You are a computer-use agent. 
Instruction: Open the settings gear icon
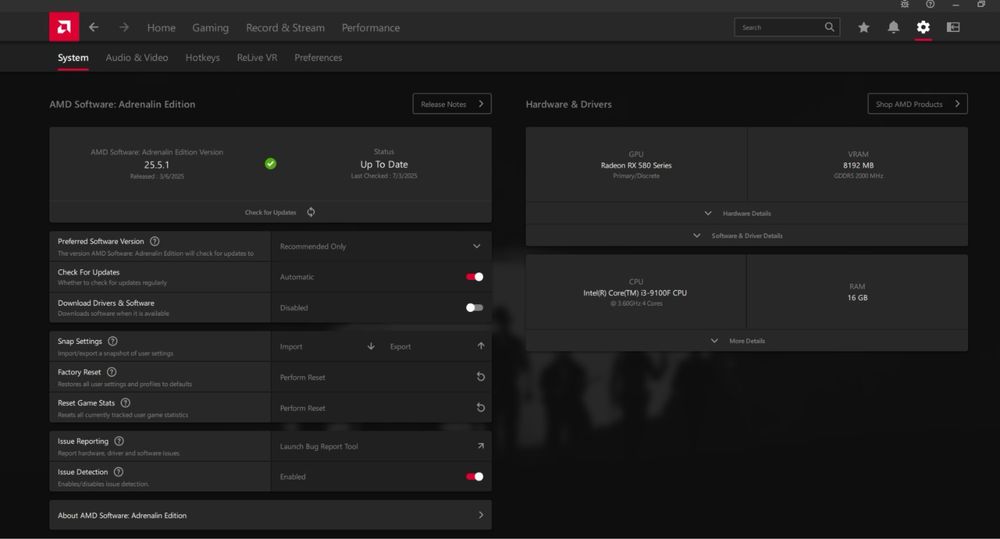pos(923,27)
